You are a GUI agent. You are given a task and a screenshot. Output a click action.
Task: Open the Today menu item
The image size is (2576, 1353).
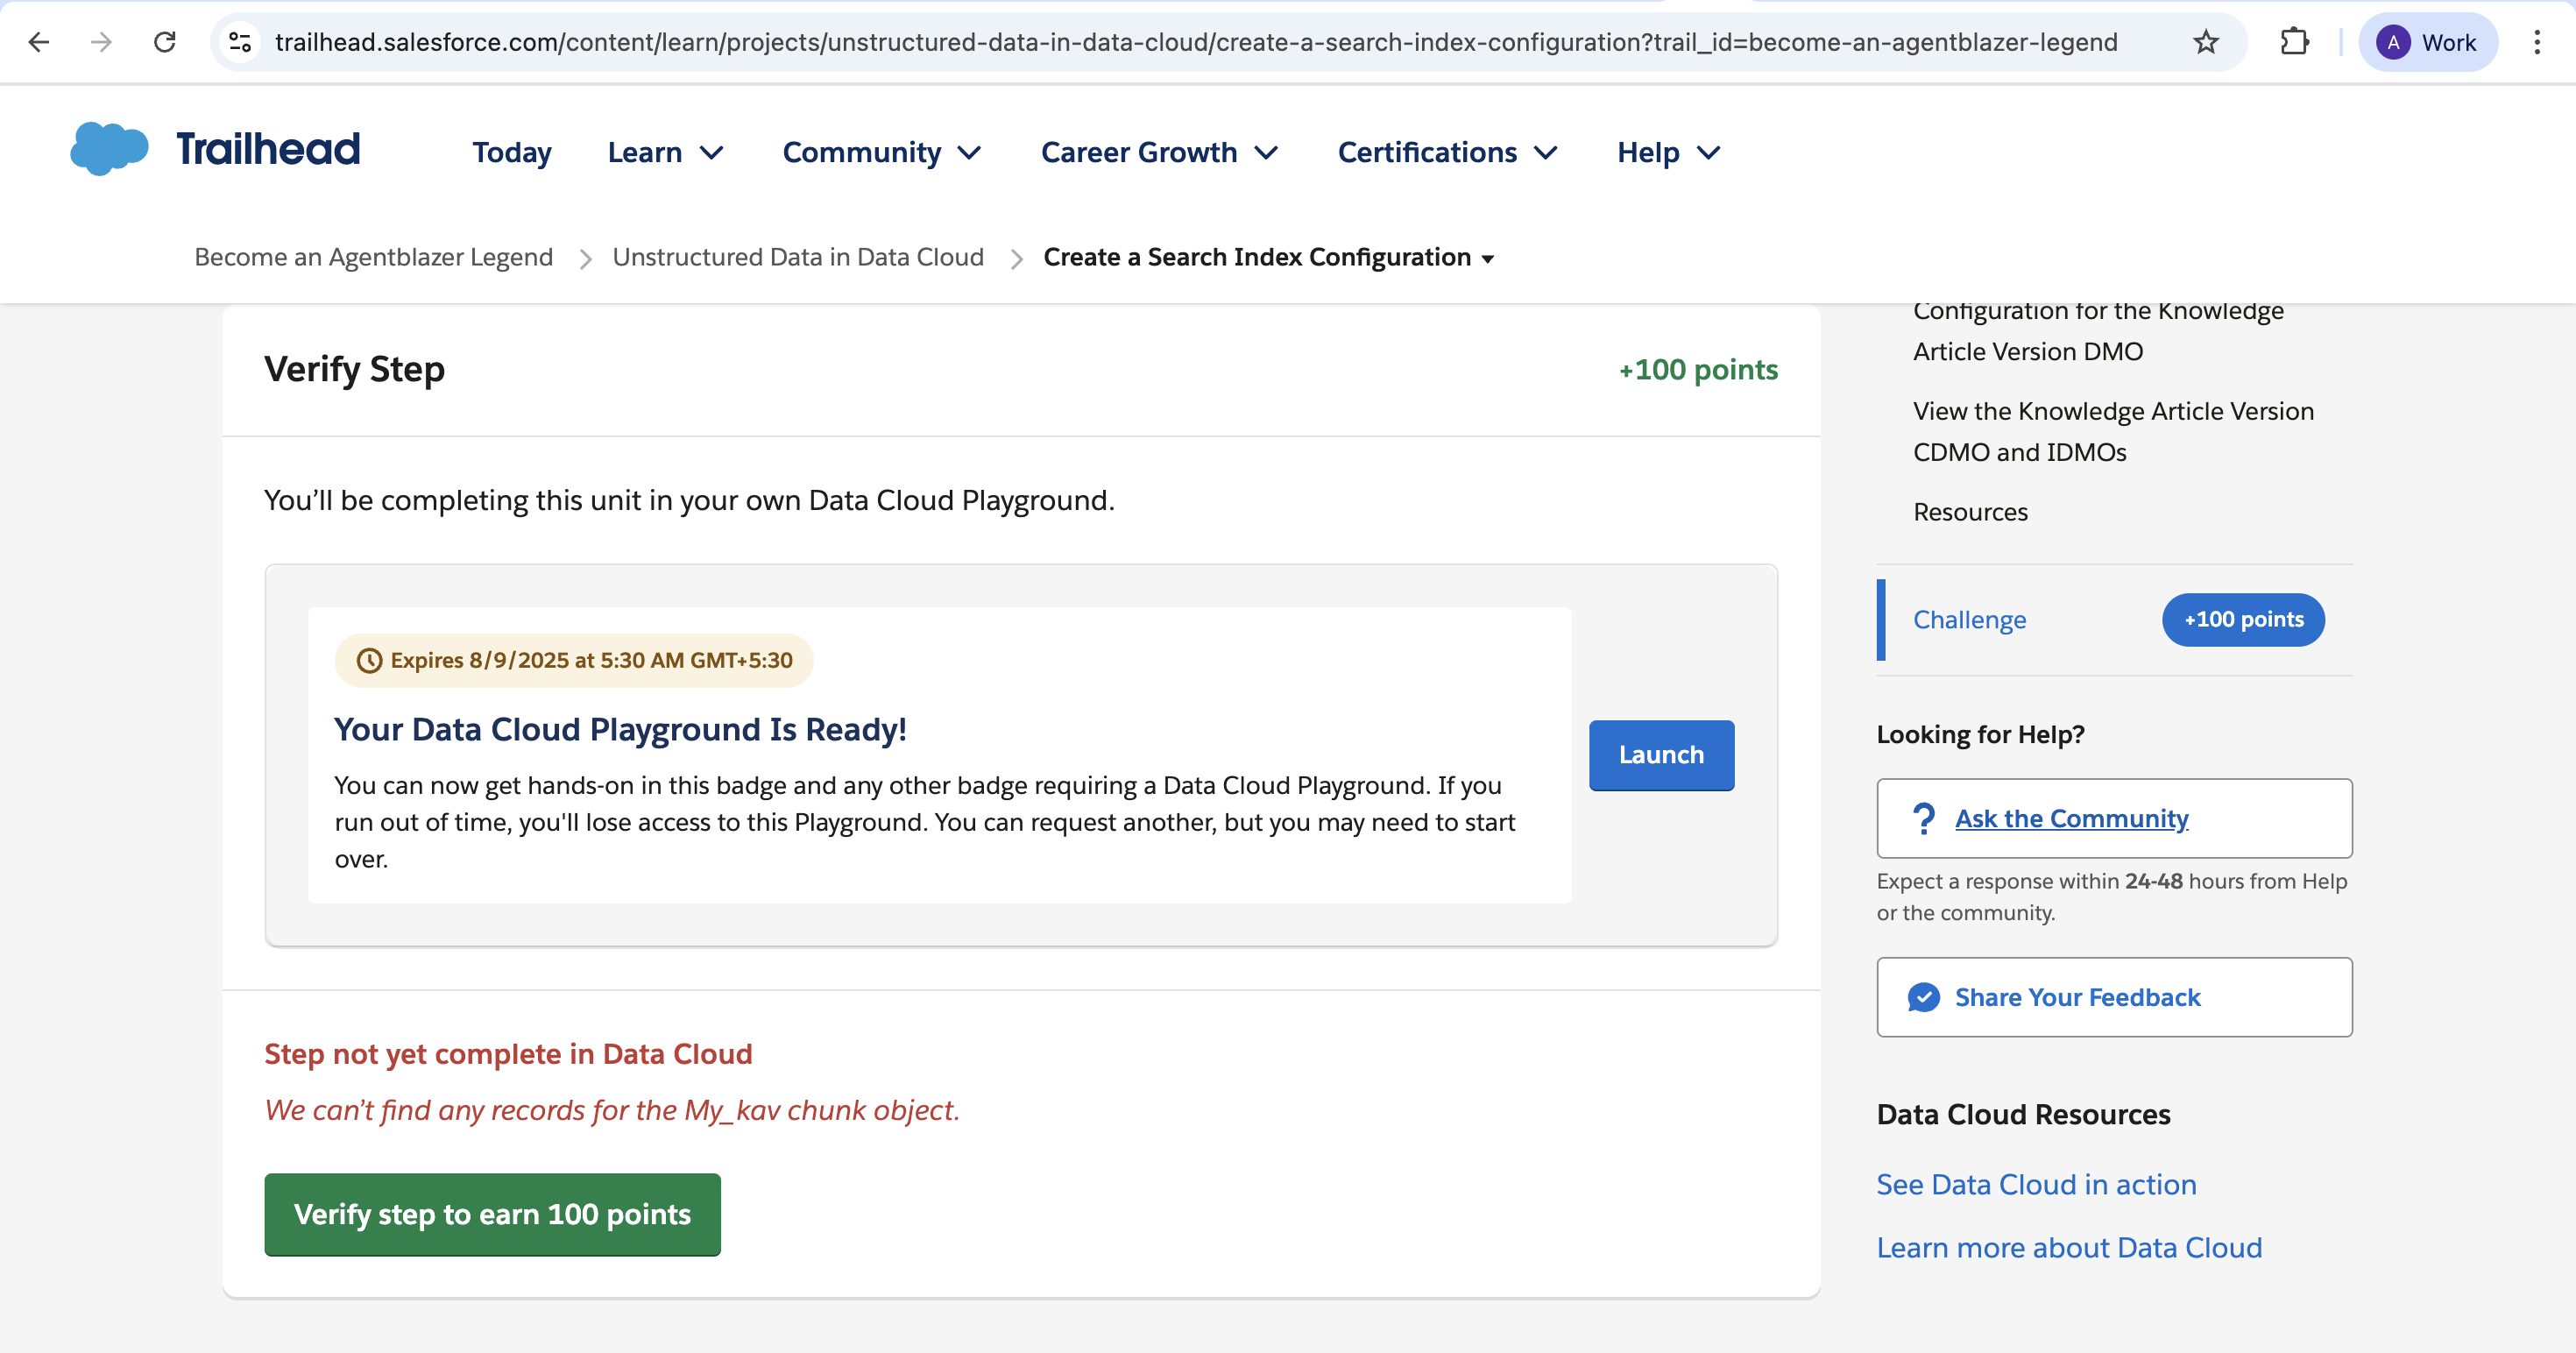point(511,152)
